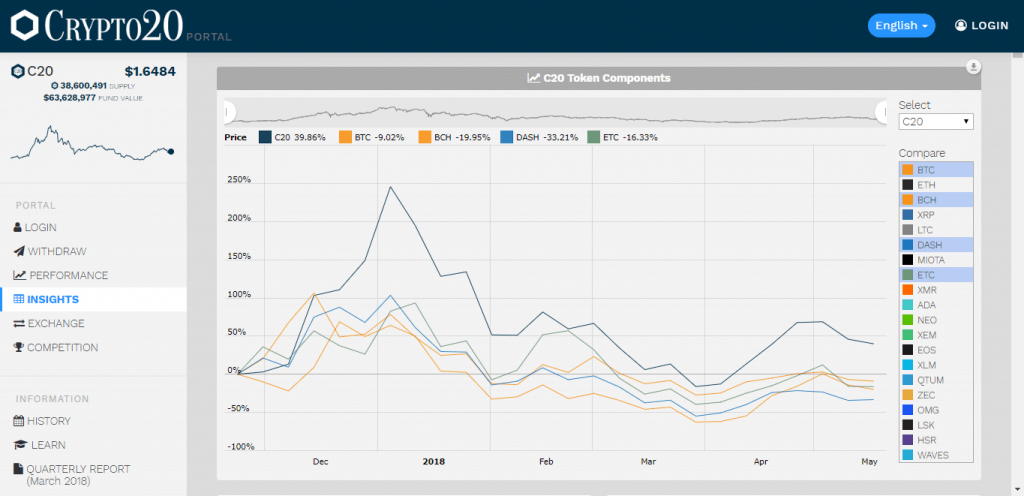The height and width of the screenshot is (496, 1024).
Task: Select LTC in the Compare list
Action: (x=936, y=230)
